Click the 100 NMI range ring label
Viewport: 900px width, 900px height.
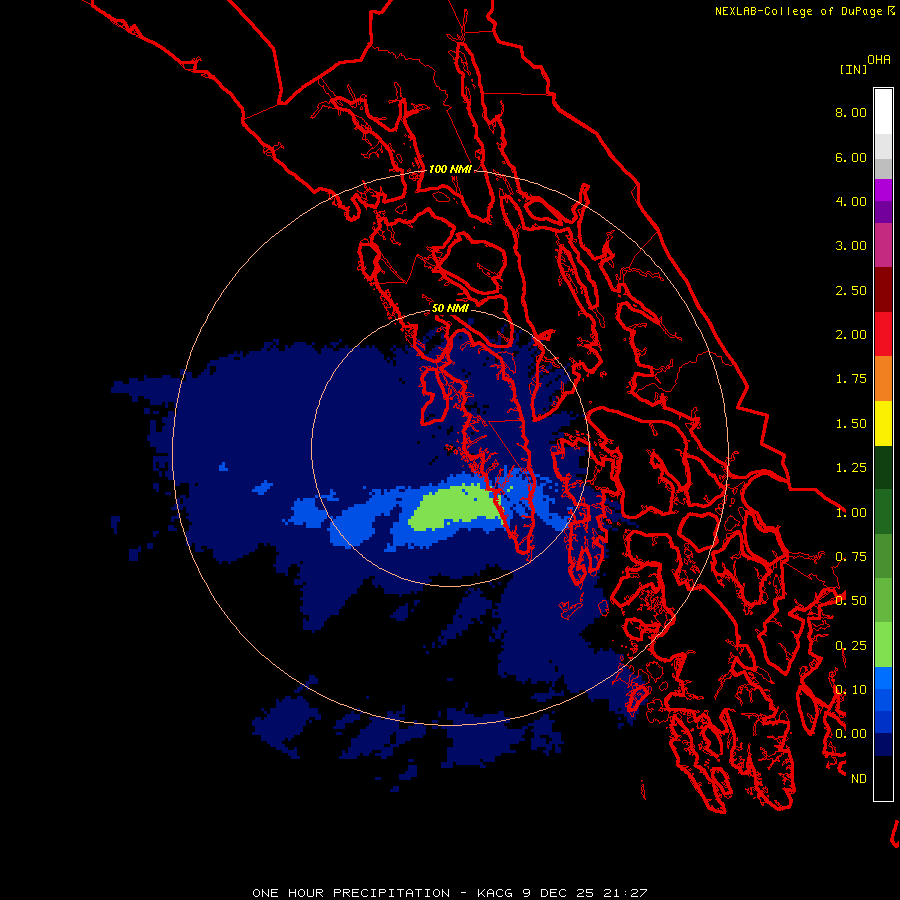coord(450,169)
